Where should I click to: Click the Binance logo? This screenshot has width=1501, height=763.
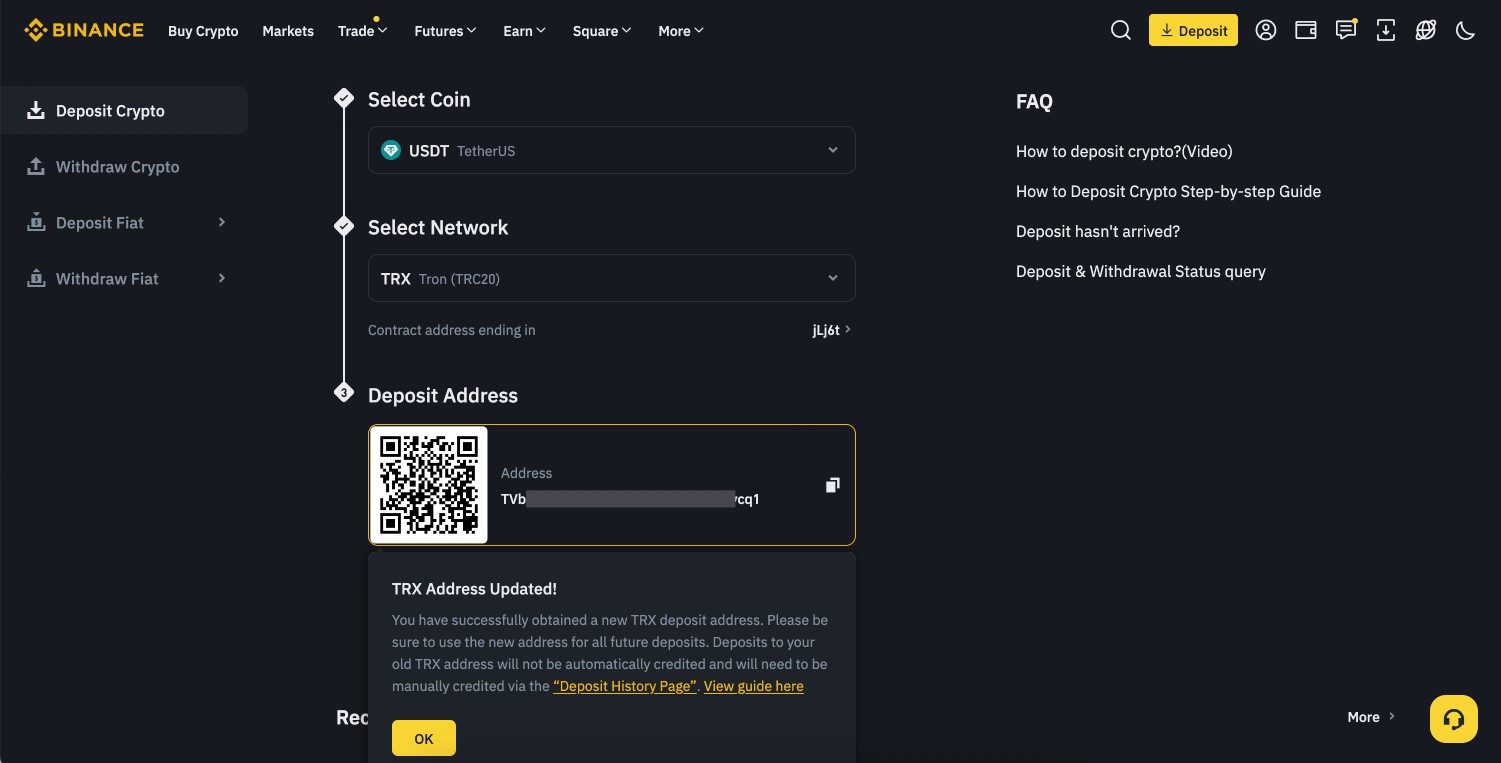(x=84, y=30)
